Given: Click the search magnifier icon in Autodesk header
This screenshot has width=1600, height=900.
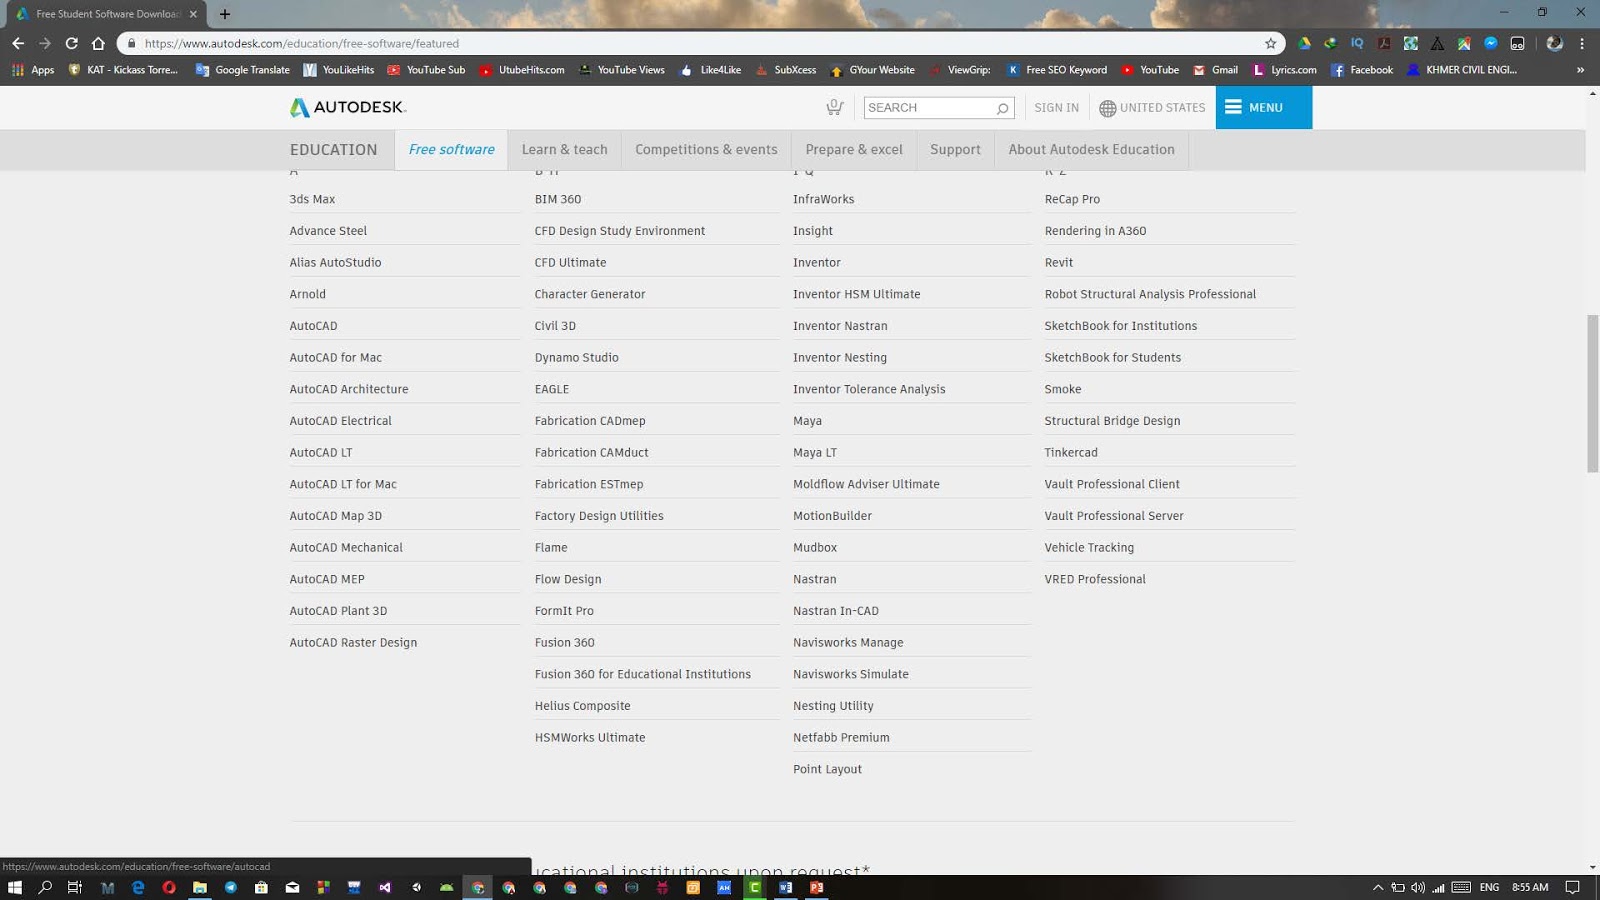Looking at the screenshot, I should 1002,108.
